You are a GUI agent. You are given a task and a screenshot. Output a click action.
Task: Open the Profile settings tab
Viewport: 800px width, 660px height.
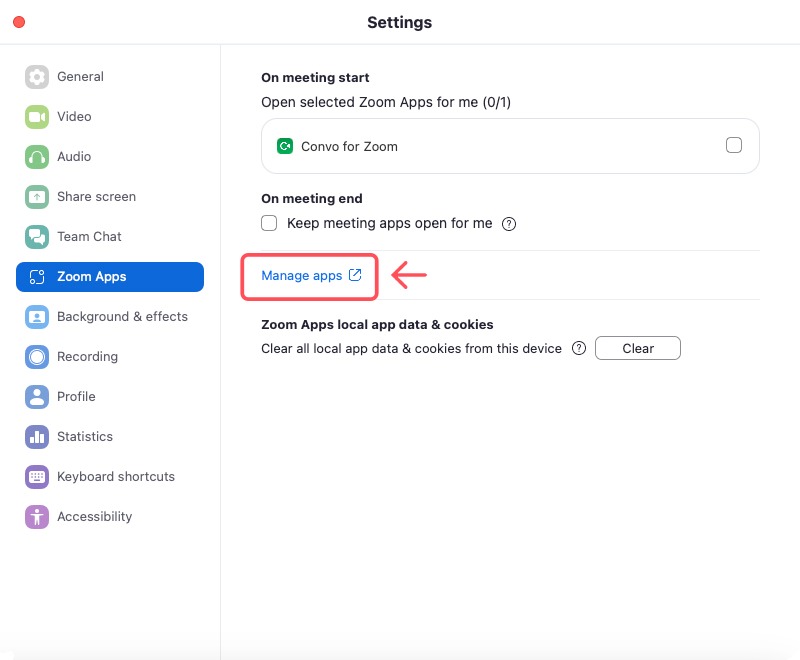(76, 397)
